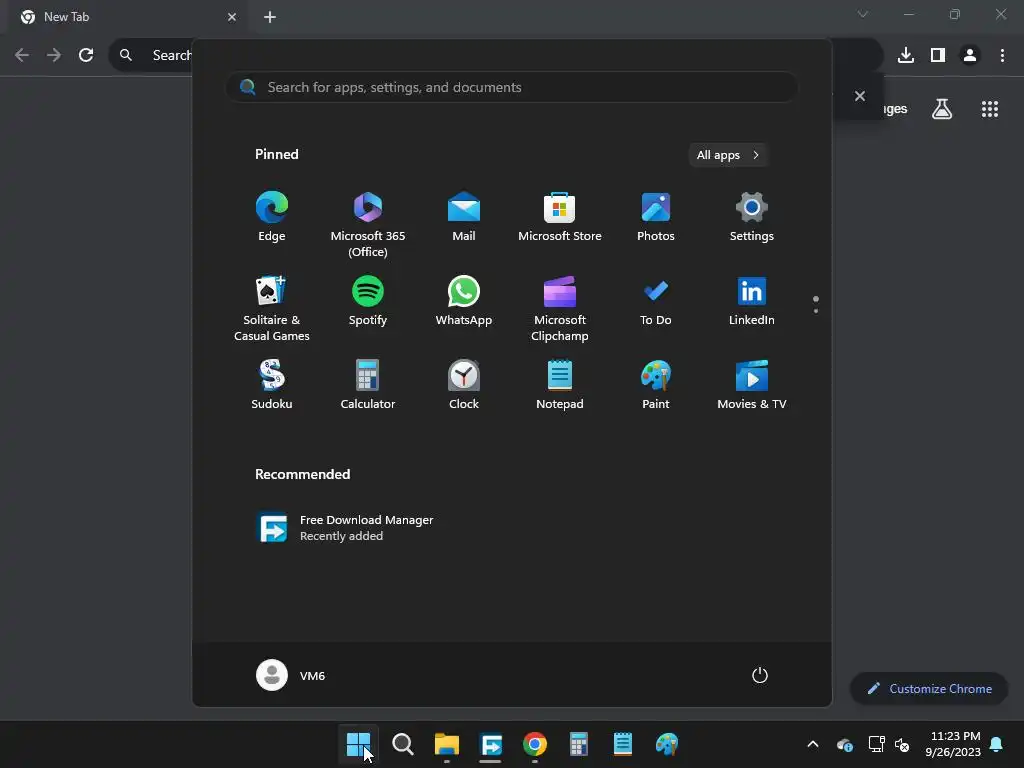Switch to Chrome on the taskbar
Screen dimensions: 1024x768
535,744
